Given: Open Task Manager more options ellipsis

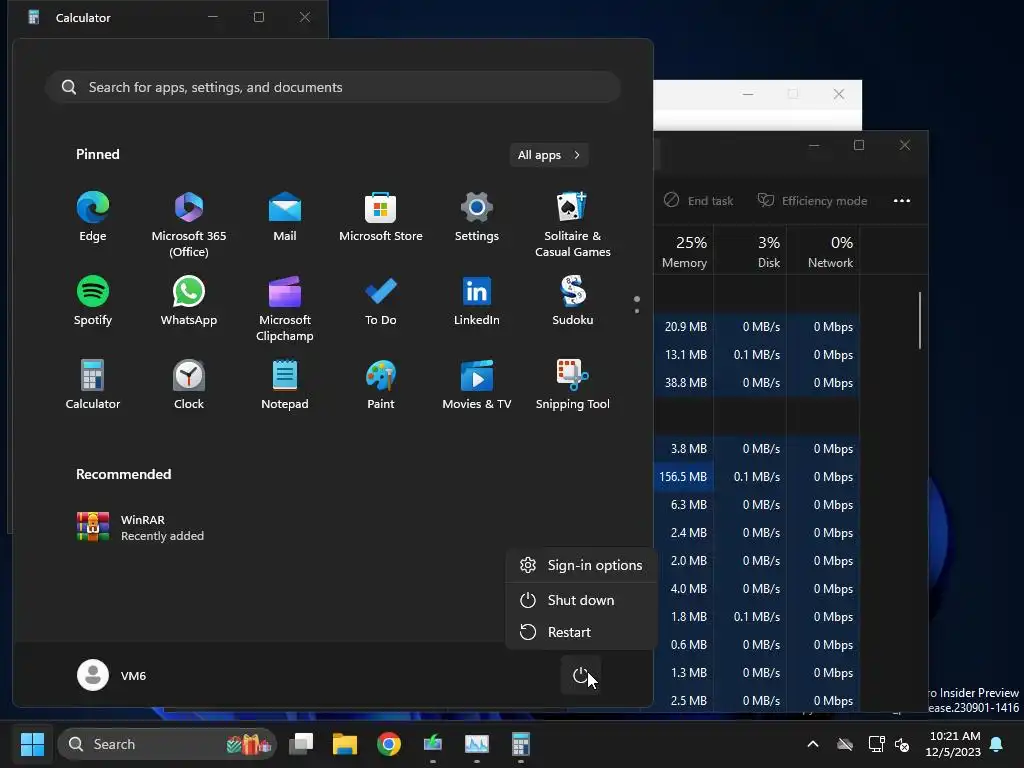Looking at the screenshot, I should 902,200.
